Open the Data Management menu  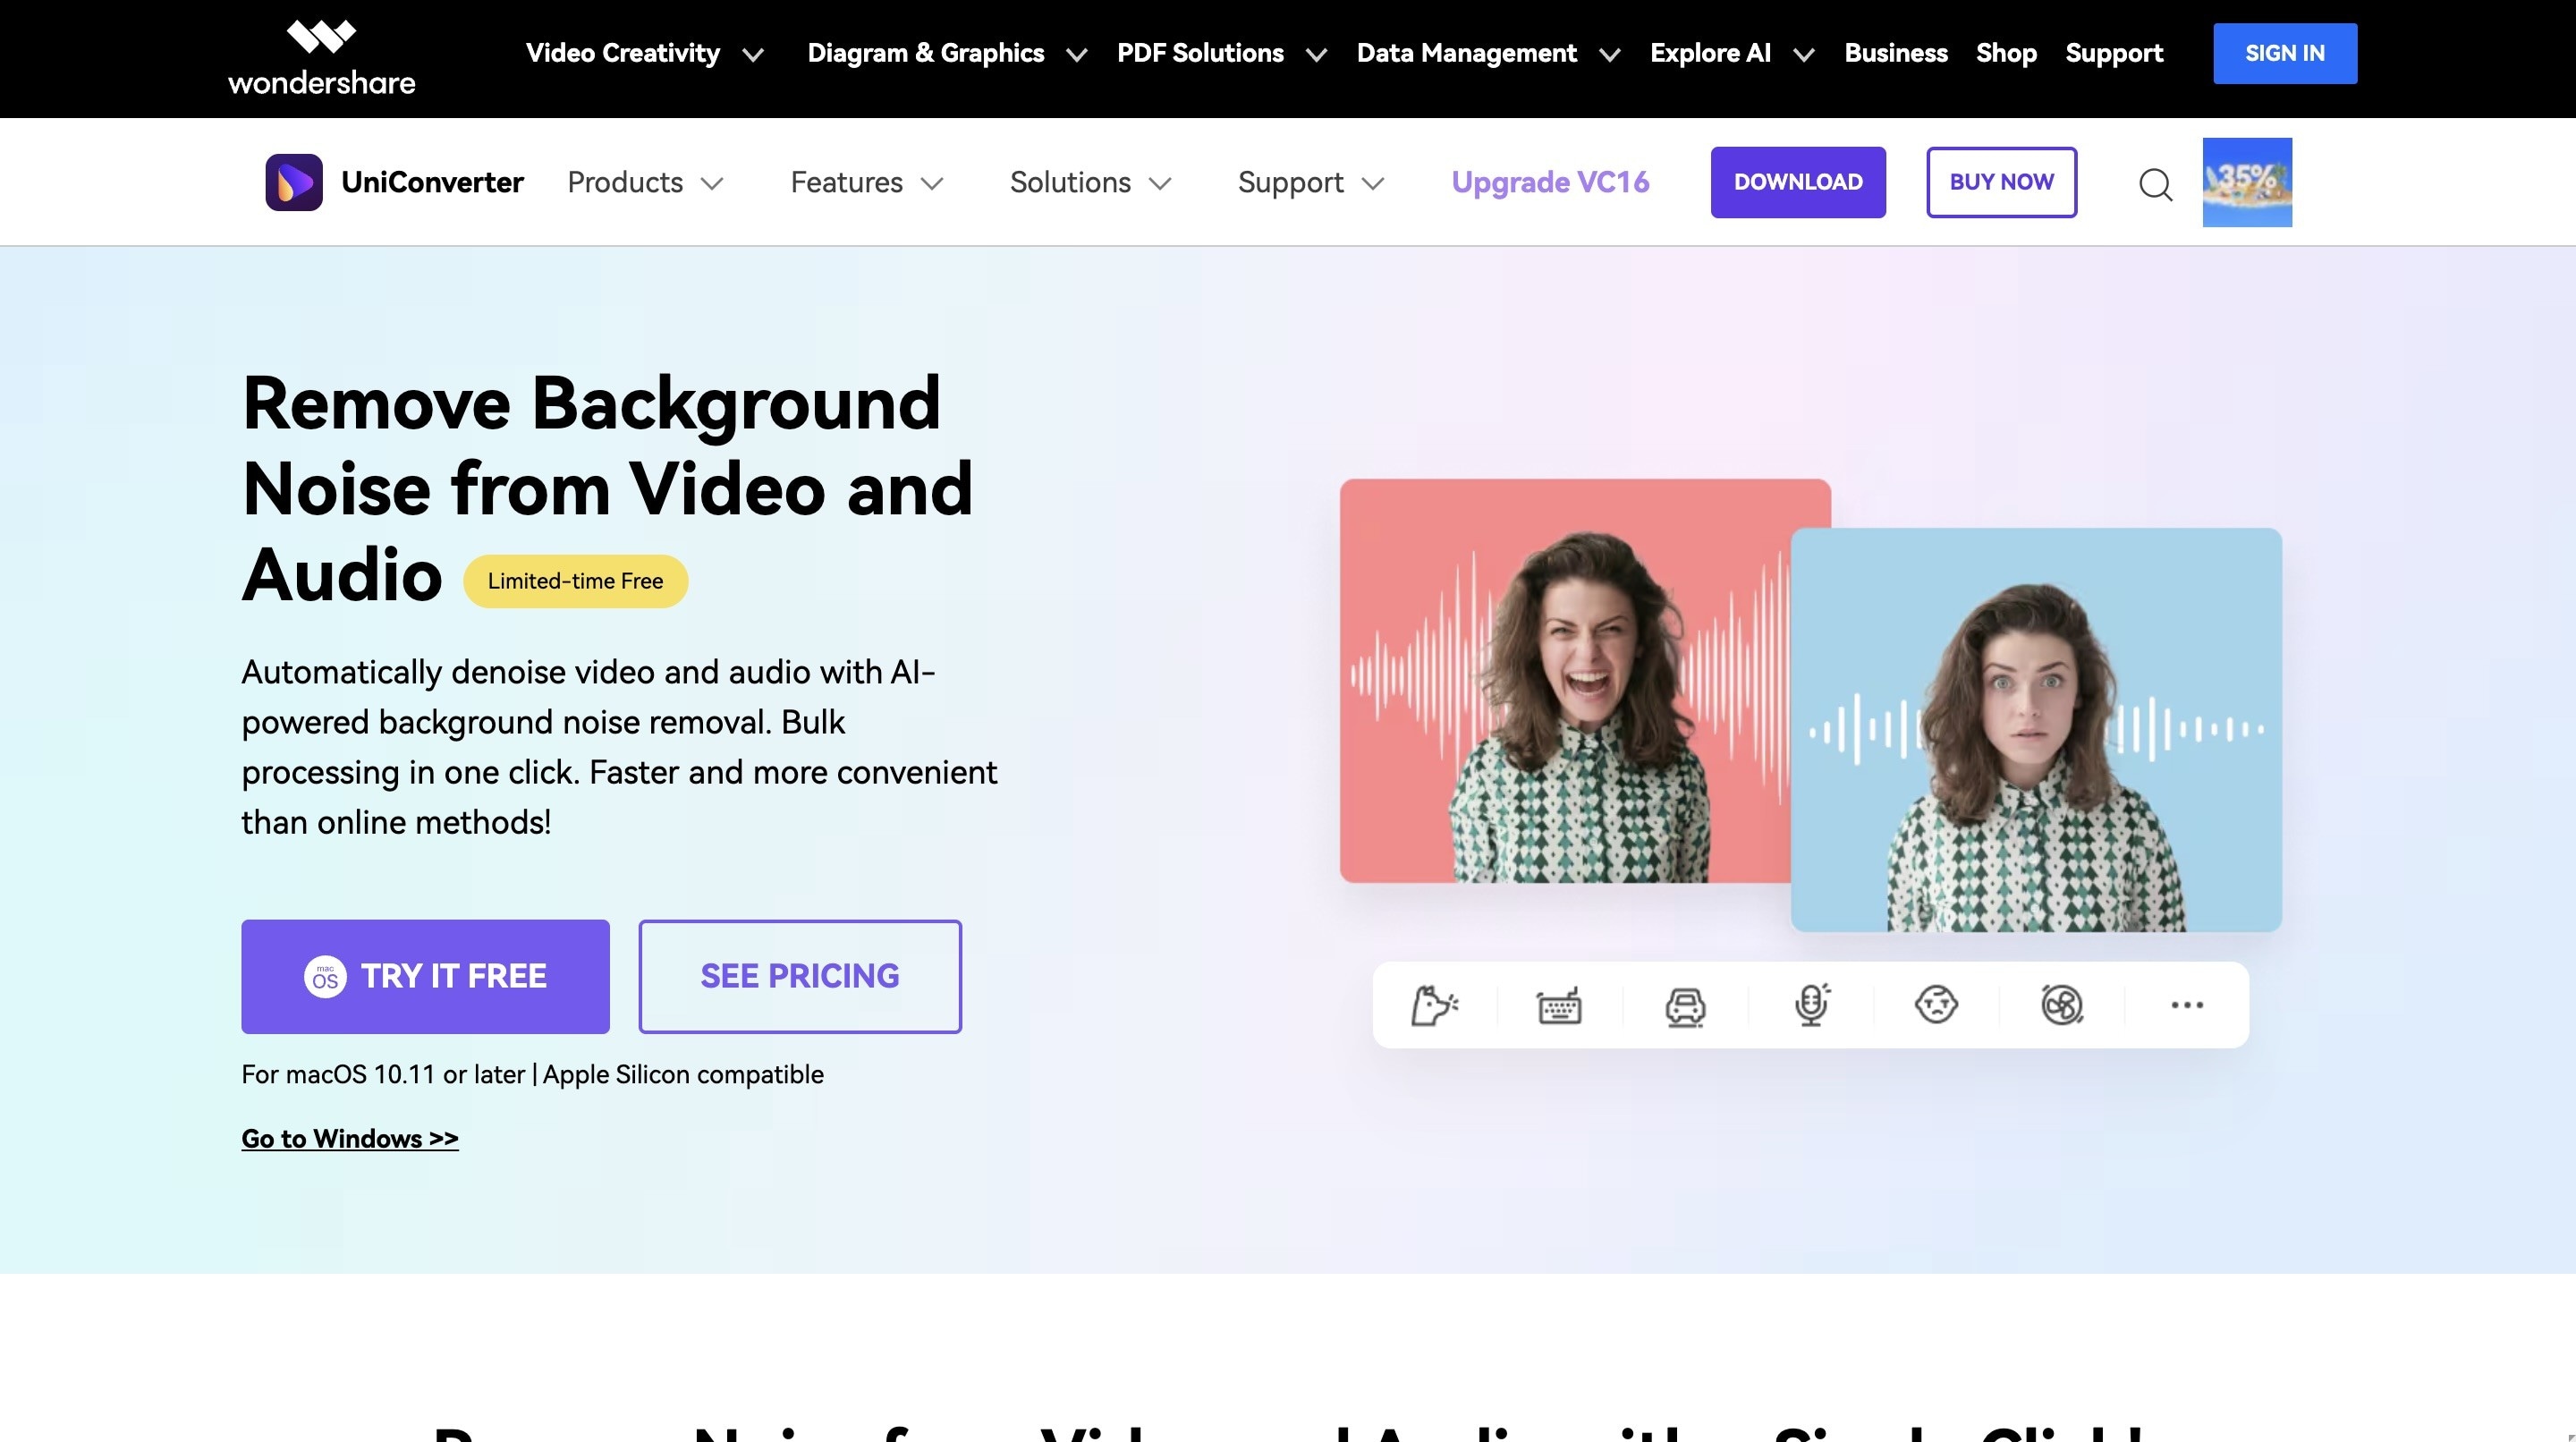pyautogui.click(x=1466, y=53)
